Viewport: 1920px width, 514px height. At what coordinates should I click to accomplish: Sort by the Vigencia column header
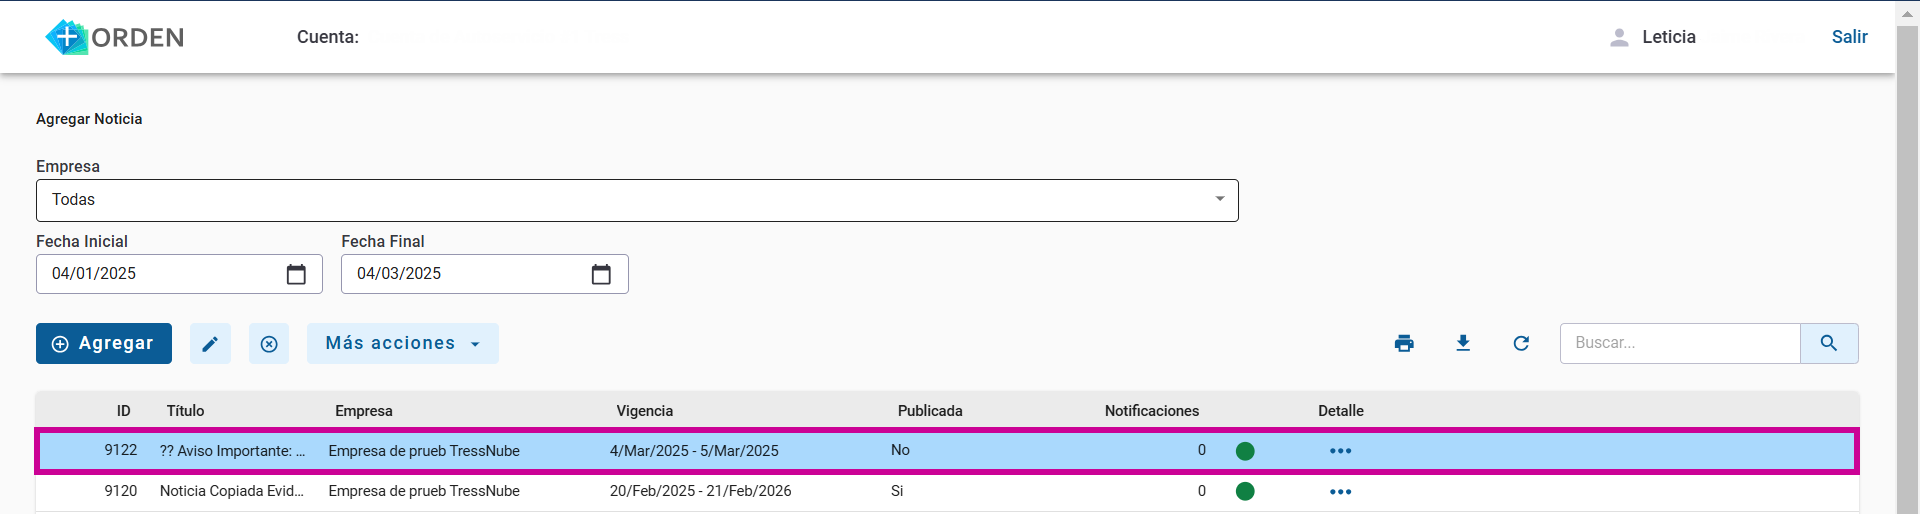click(644, 411)
